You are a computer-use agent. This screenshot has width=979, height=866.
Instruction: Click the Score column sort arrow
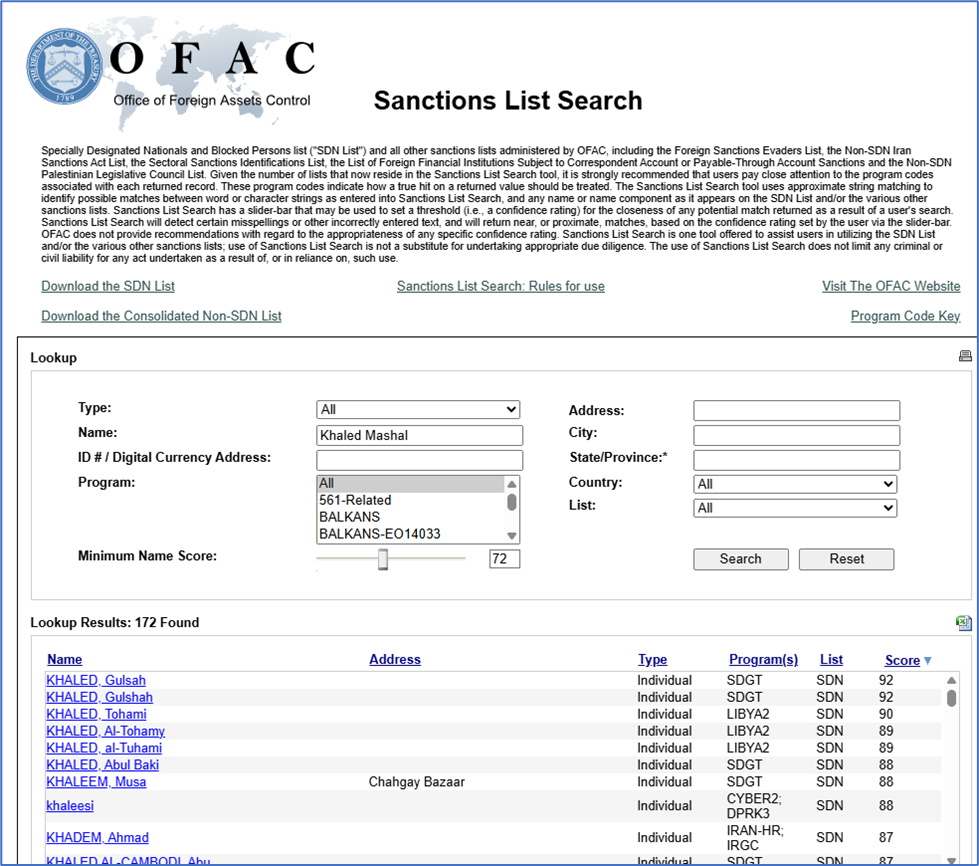(927, 661)
